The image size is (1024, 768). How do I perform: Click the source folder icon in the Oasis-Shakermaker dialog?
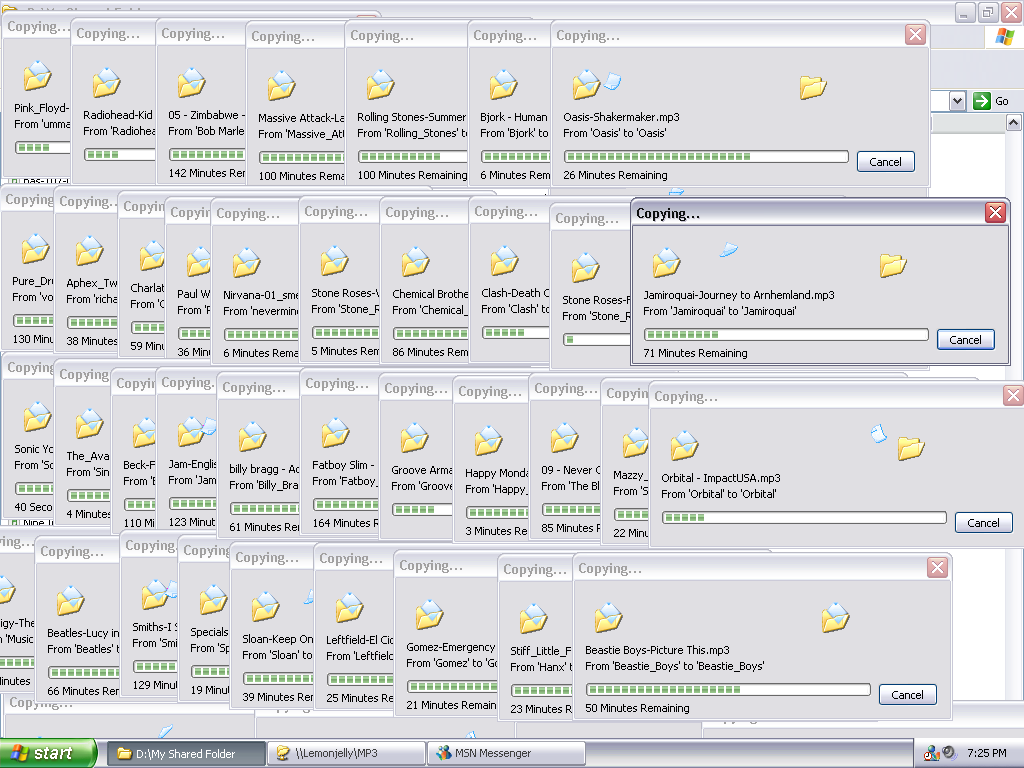(586, 84)
